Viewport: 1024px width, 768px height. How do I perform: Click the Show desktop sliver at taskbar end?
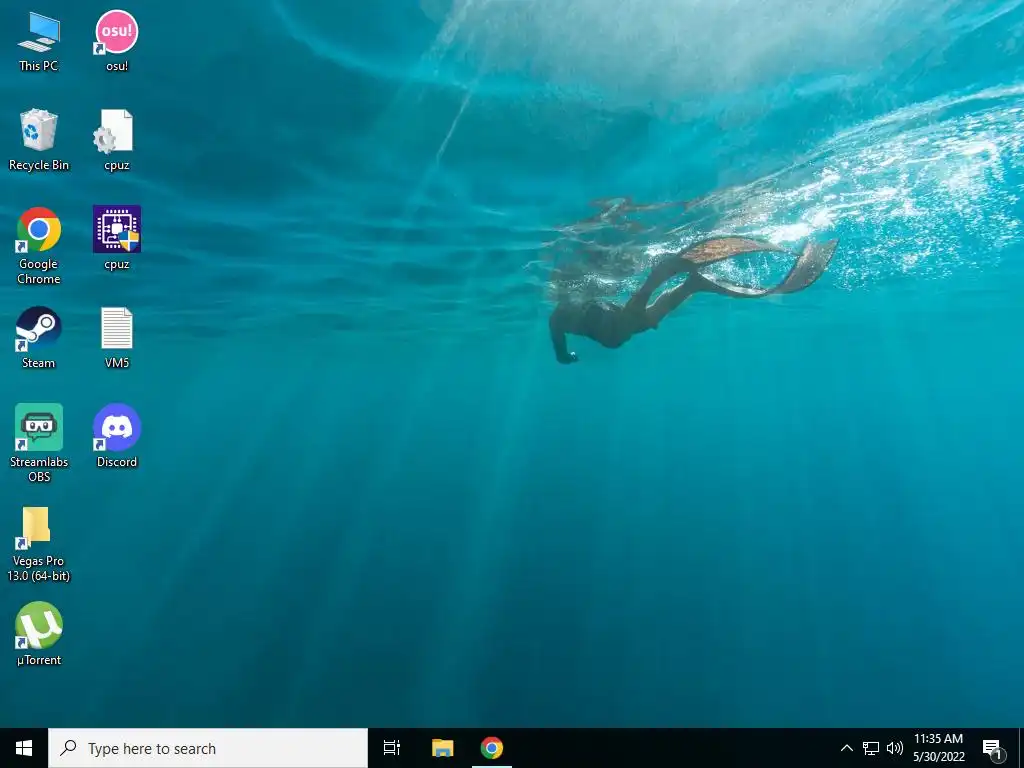(x=1021, y=748)
